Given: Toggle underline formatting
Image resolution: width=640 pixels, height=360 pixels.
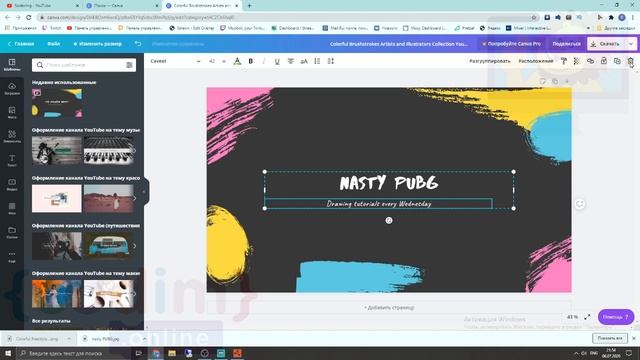Looking at the screenshot, I should [x=277, y=61].
